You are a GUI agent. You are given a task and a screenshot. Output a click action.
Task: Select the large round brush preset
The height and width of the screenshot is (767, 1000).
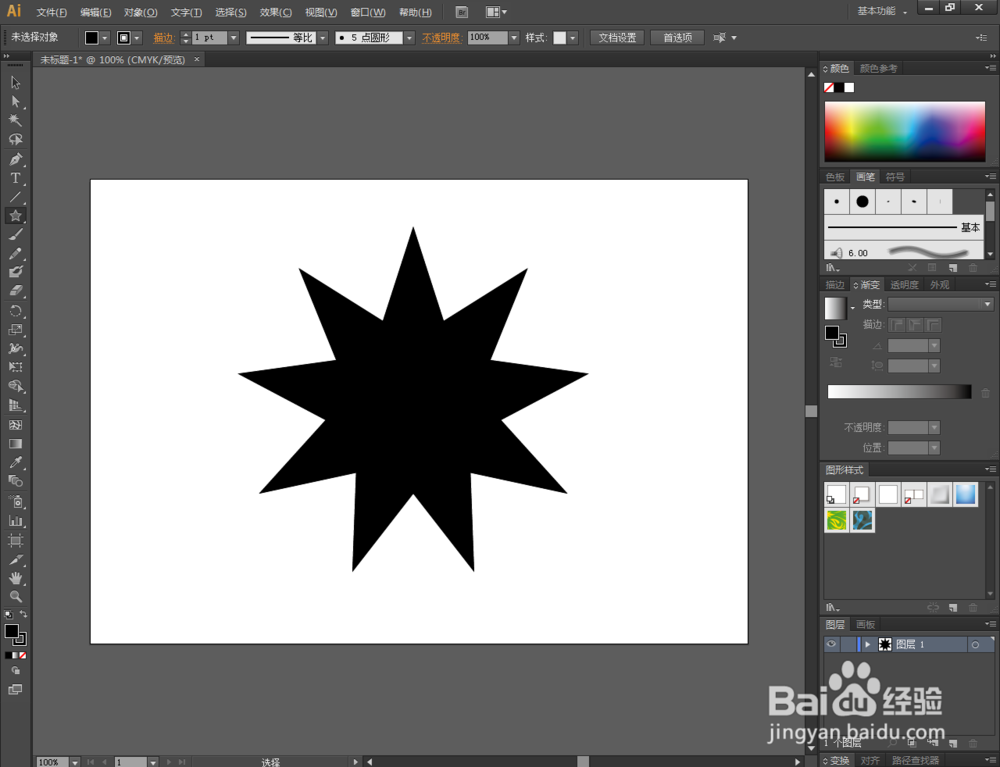pos(862,201)
